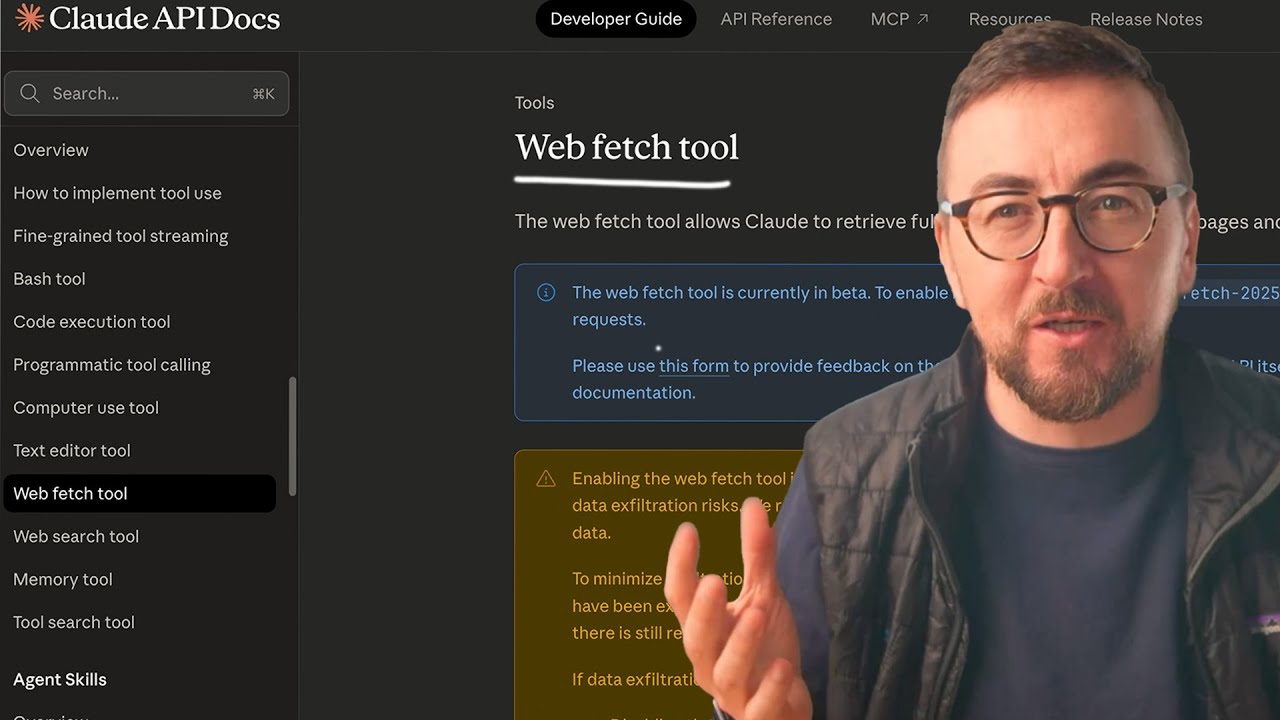This screenshot has width=1280, height=720.
Task: Select Bash tool in sidebar
Action: (49, 279)
